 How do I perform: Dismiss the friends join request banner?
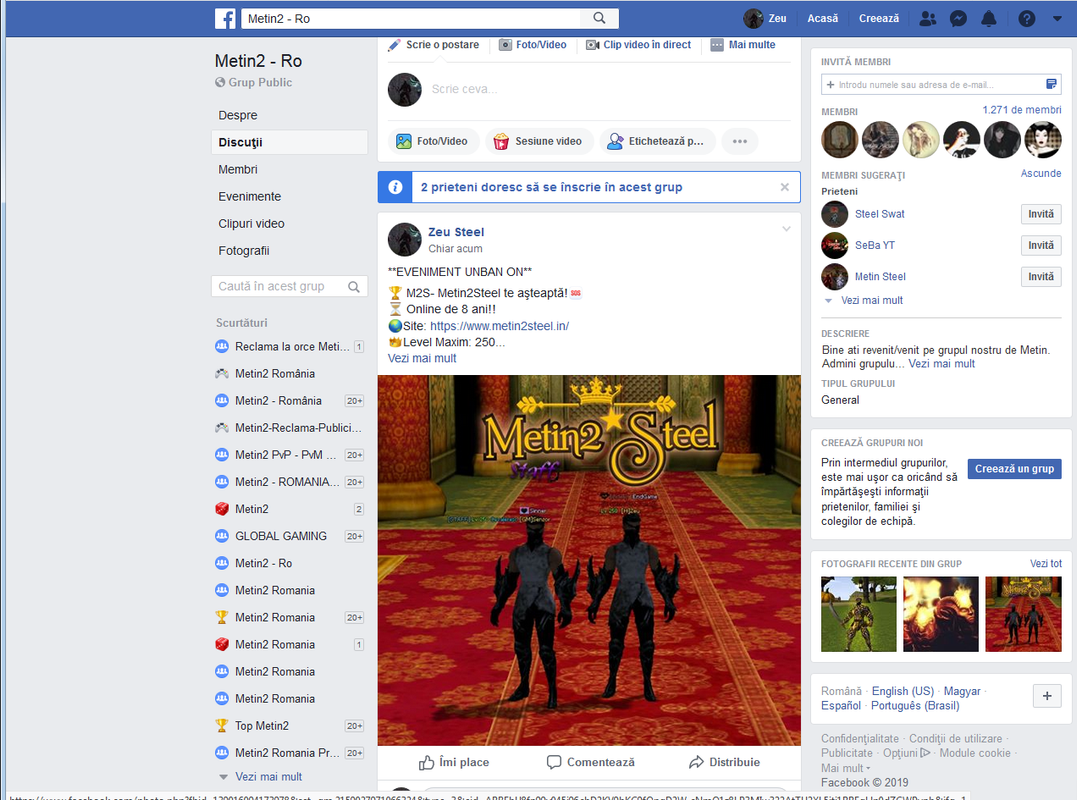click(784, 187)
